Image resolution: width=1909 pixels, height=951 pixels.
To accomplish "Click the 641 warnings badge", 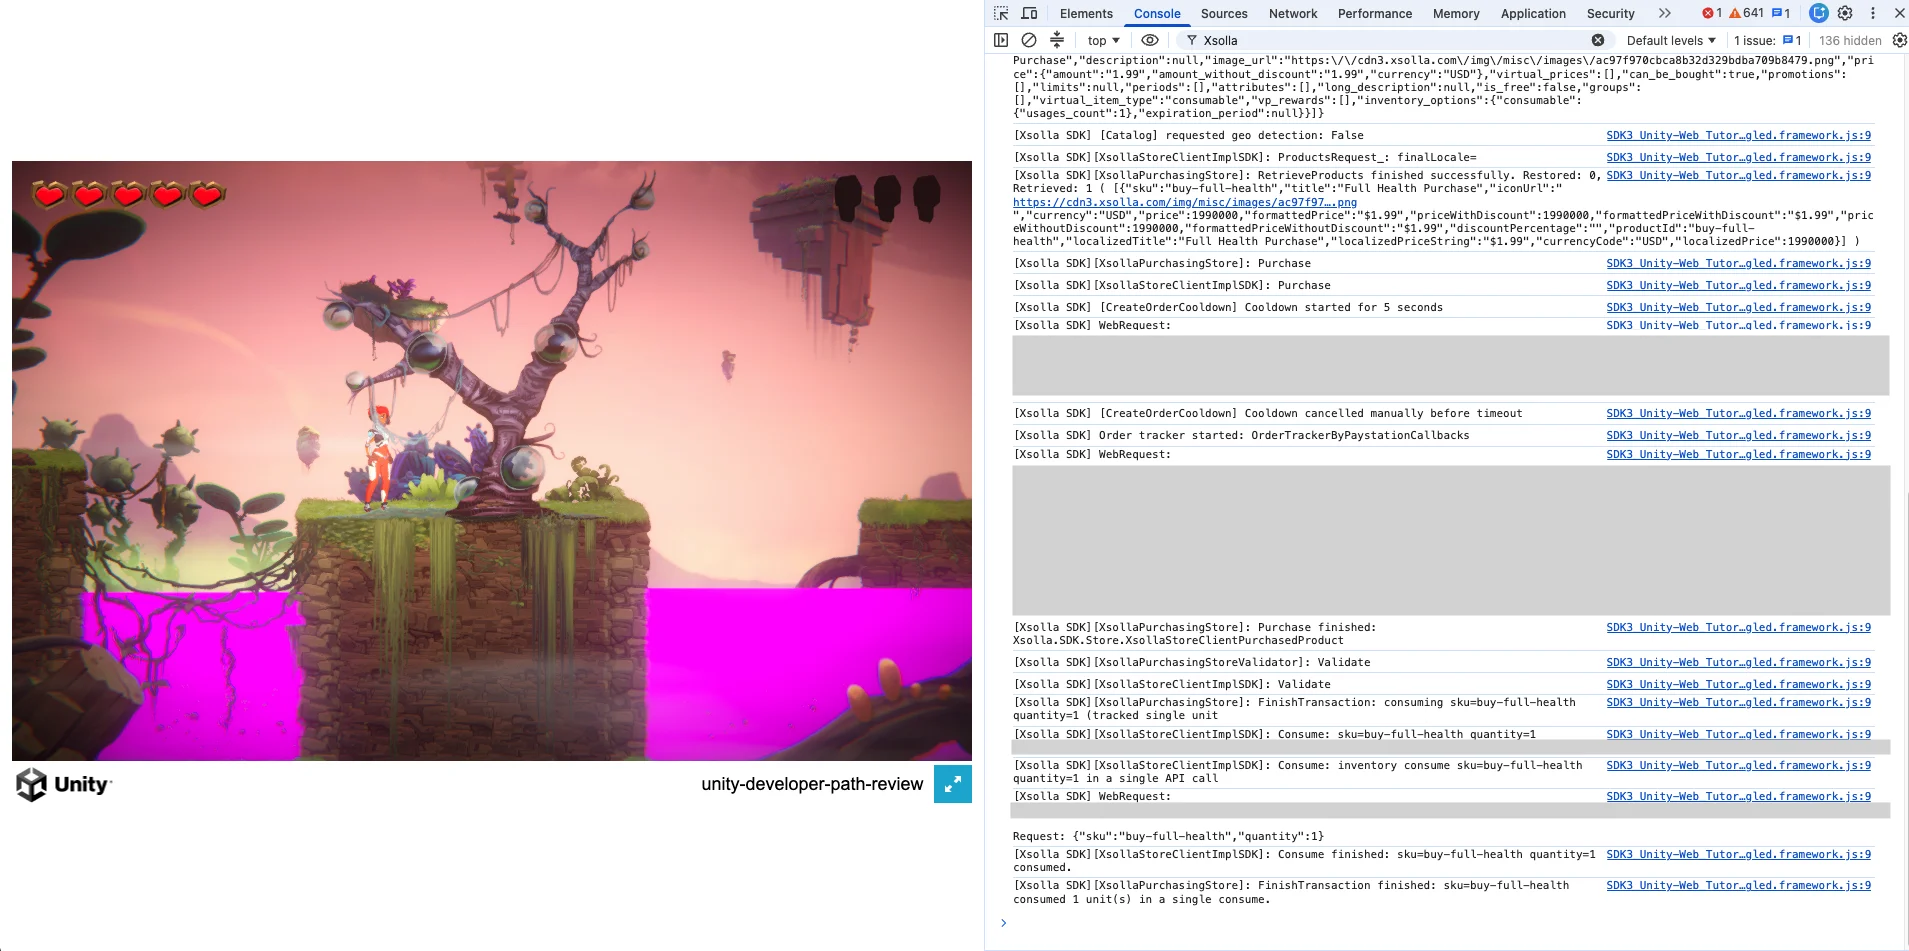I will point(1746,13).
